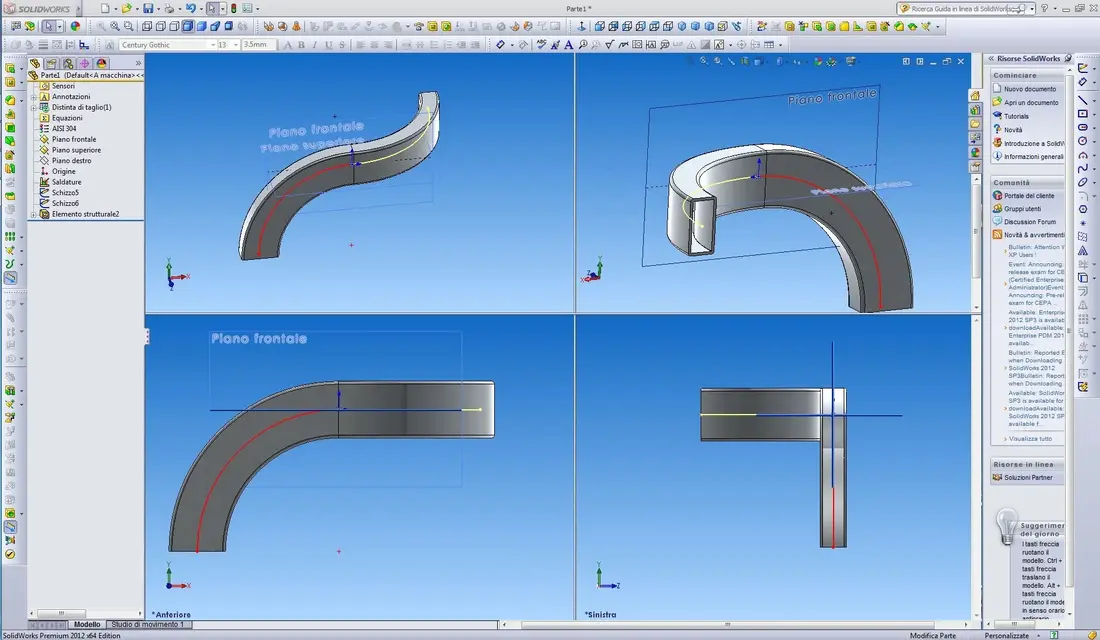Click the Nuovo documento link
The height and width of the screenshot is (640, 1100).
pos(1029,89)
